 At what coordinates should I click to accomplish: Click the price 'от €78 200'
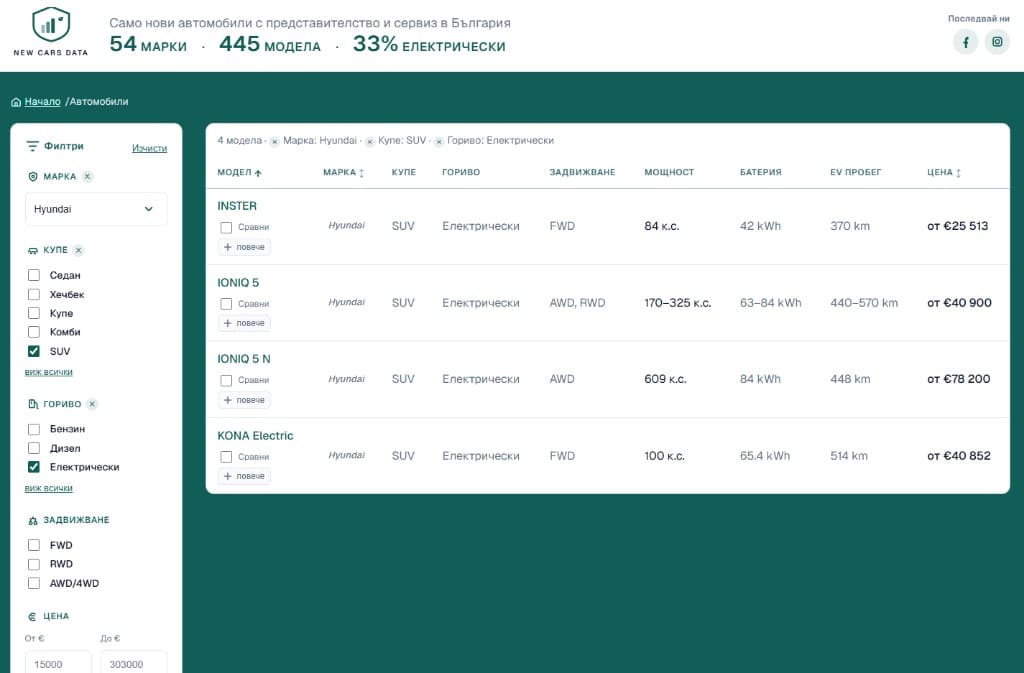click(959, 379)
